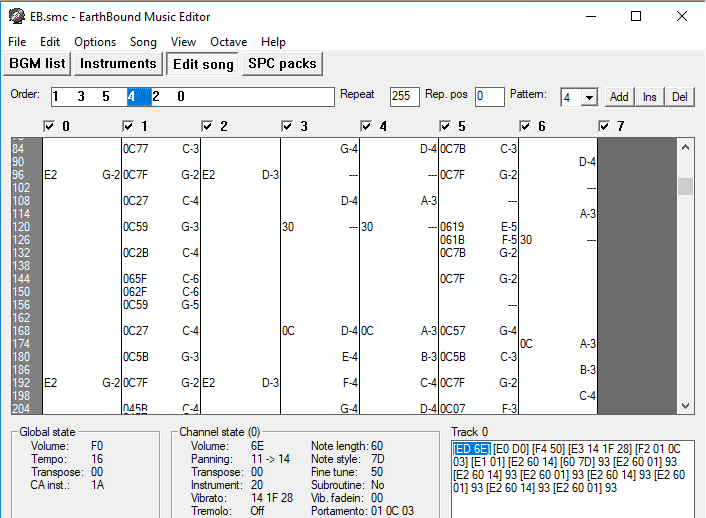Open the File menu
This screenshot has width=706, height=518.
click(17, 42)
